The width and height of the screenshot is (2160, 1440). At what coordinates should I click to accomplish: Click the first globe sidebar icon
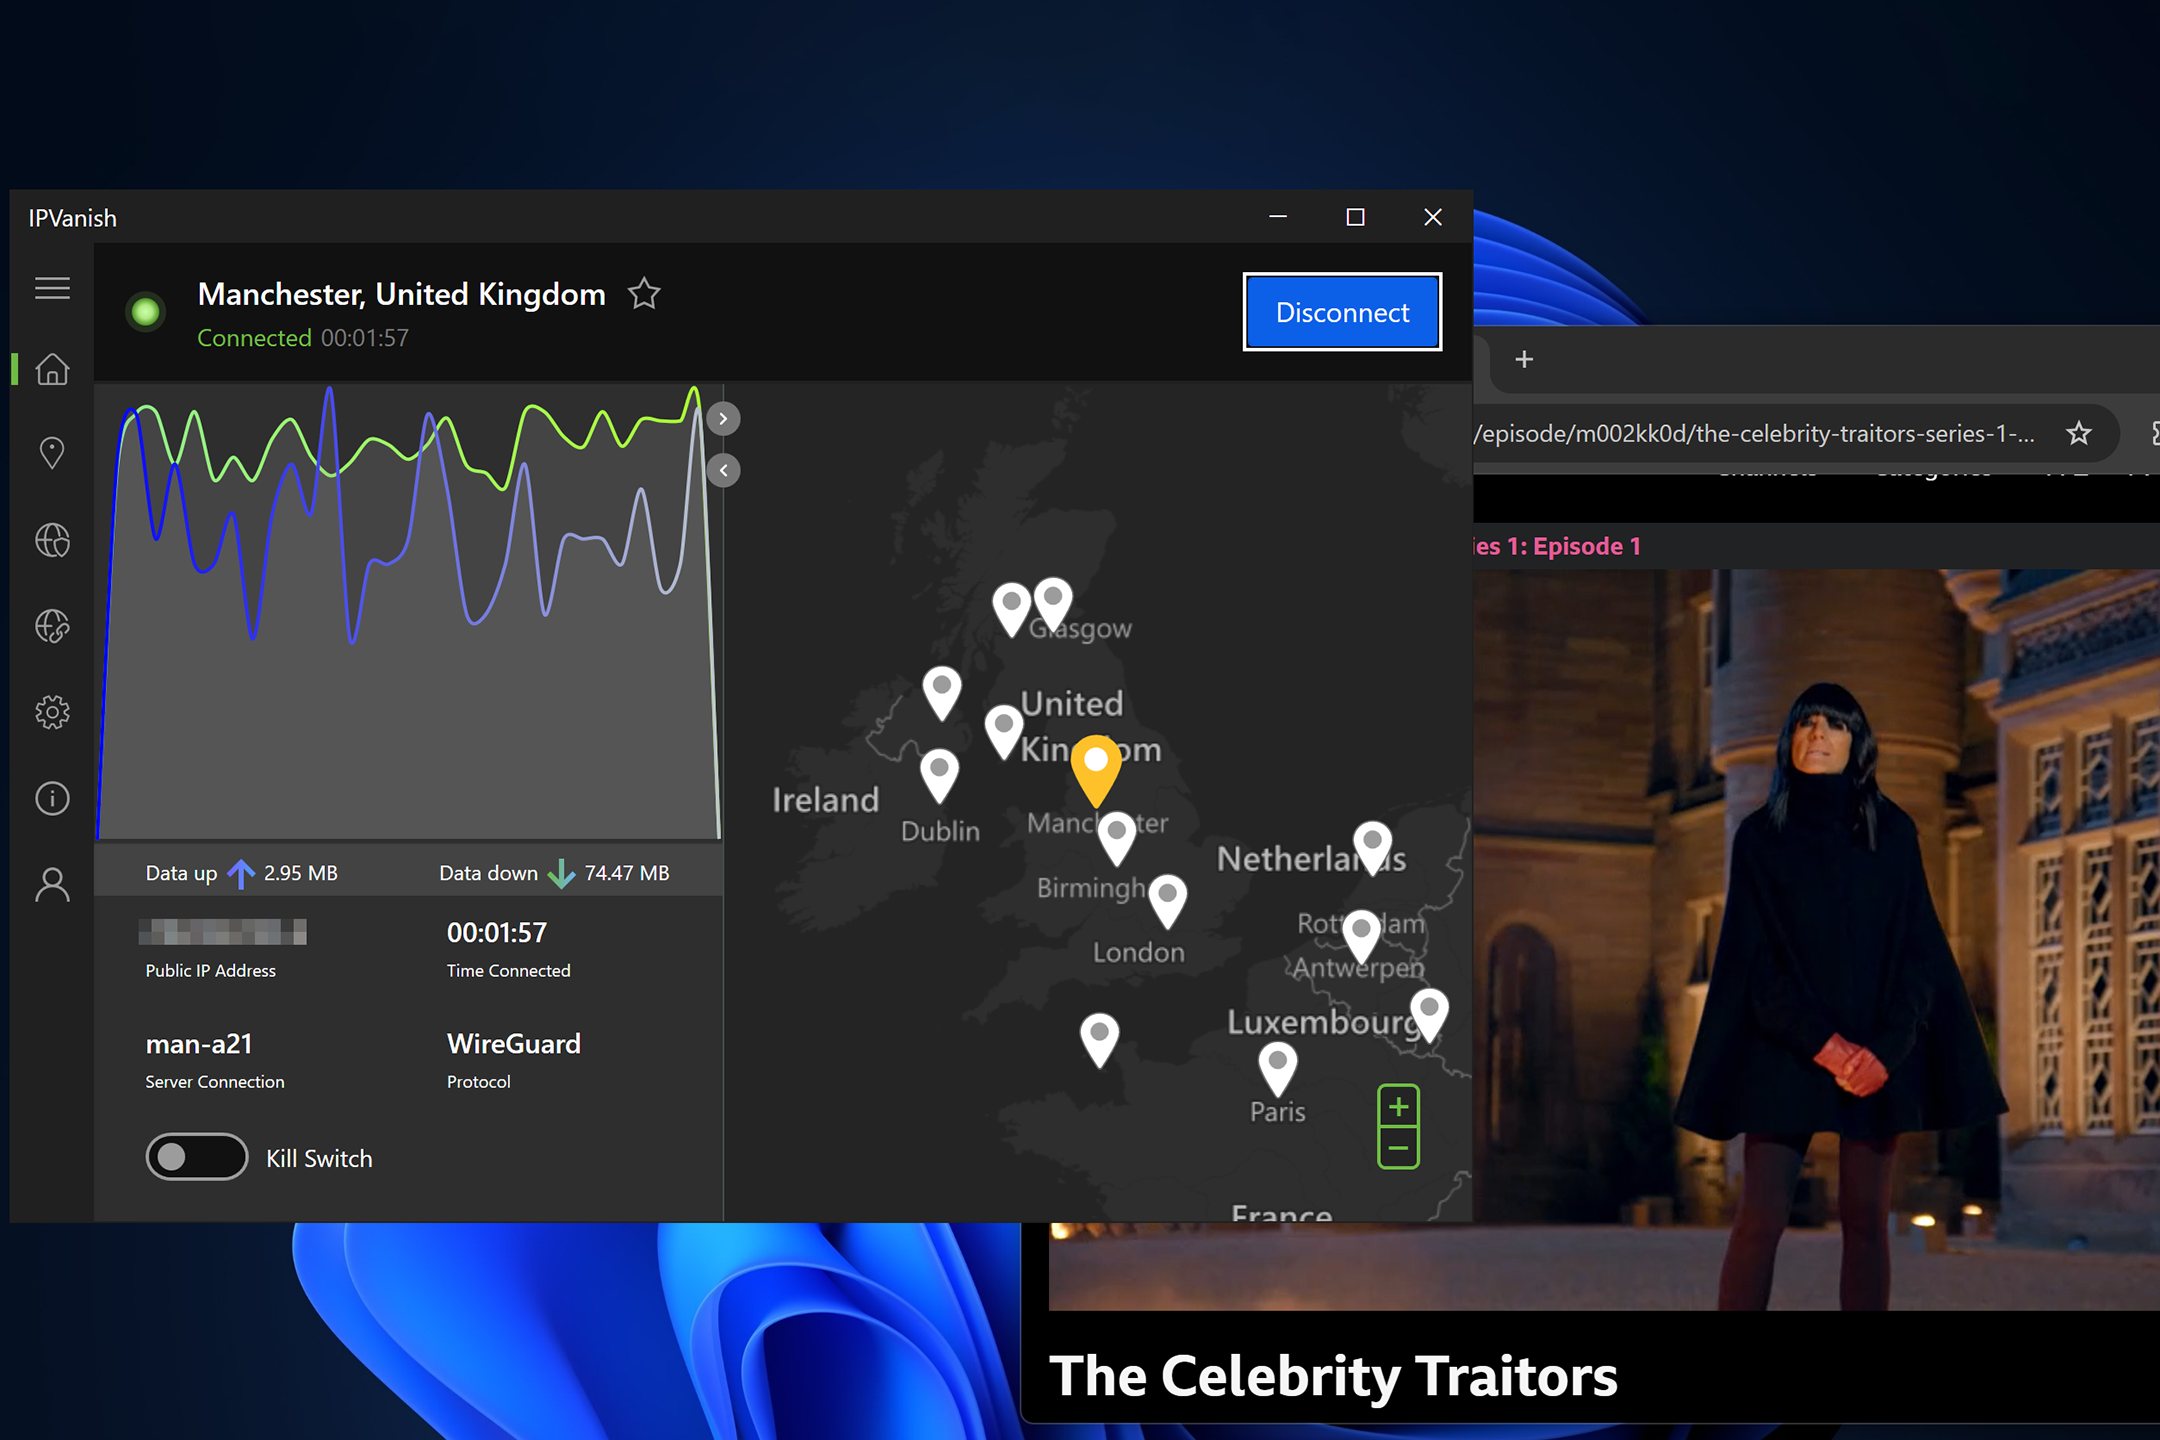coord(52,541)
